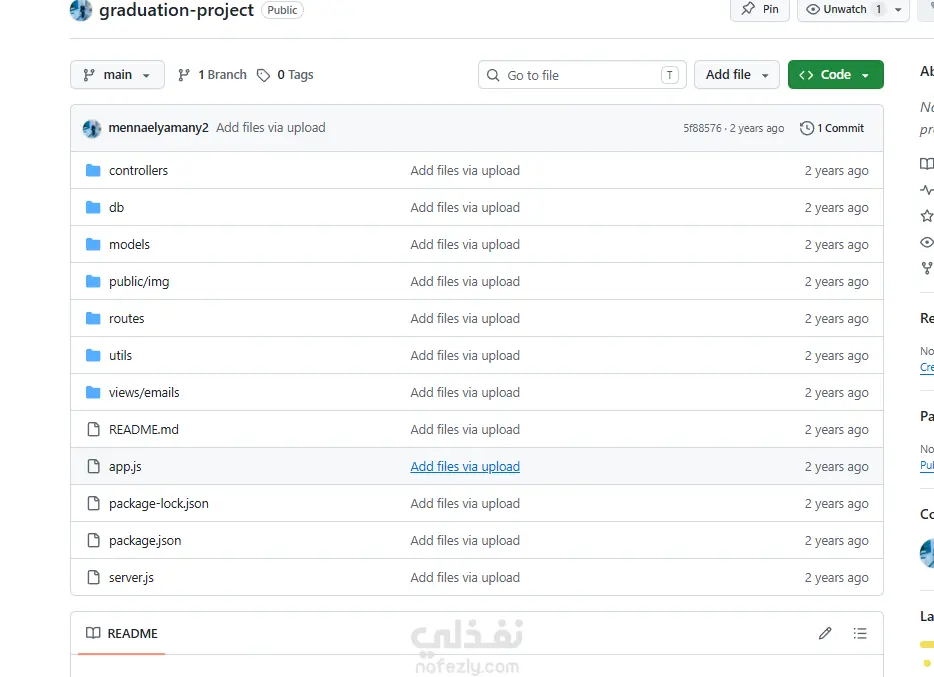
Task: Click the utils folder icon
Action: point(93,355)
